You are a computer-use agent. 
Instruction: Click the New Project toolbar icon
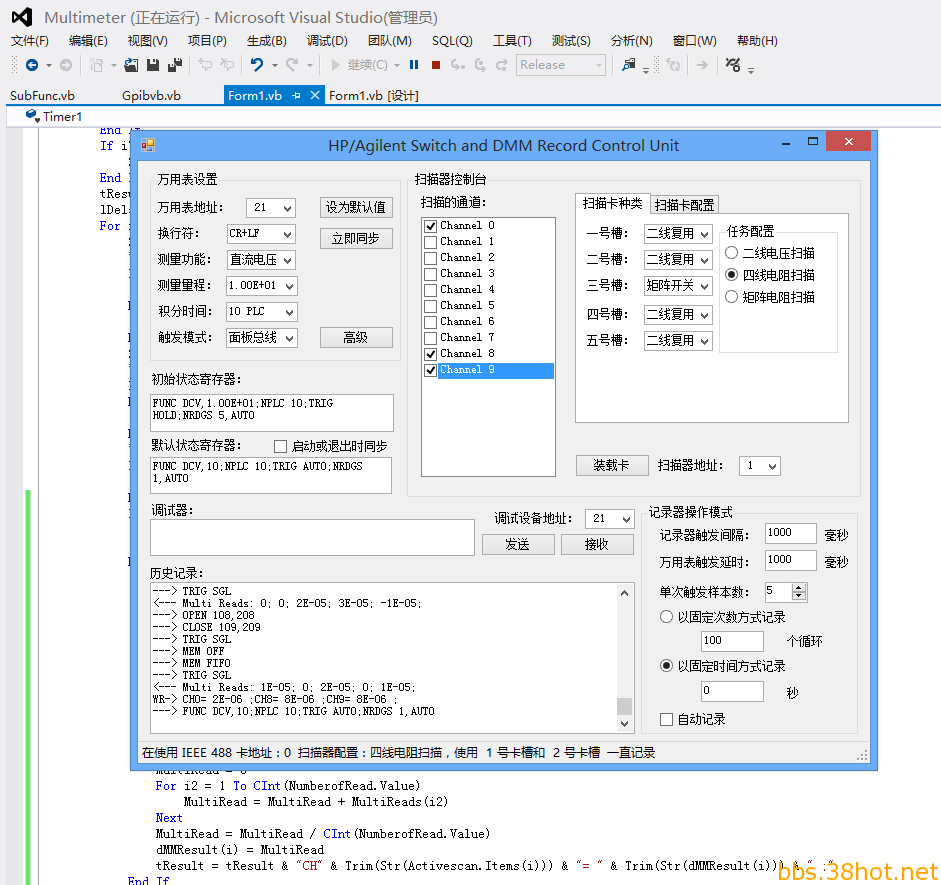pyautogui.click(x=96, y=65)
